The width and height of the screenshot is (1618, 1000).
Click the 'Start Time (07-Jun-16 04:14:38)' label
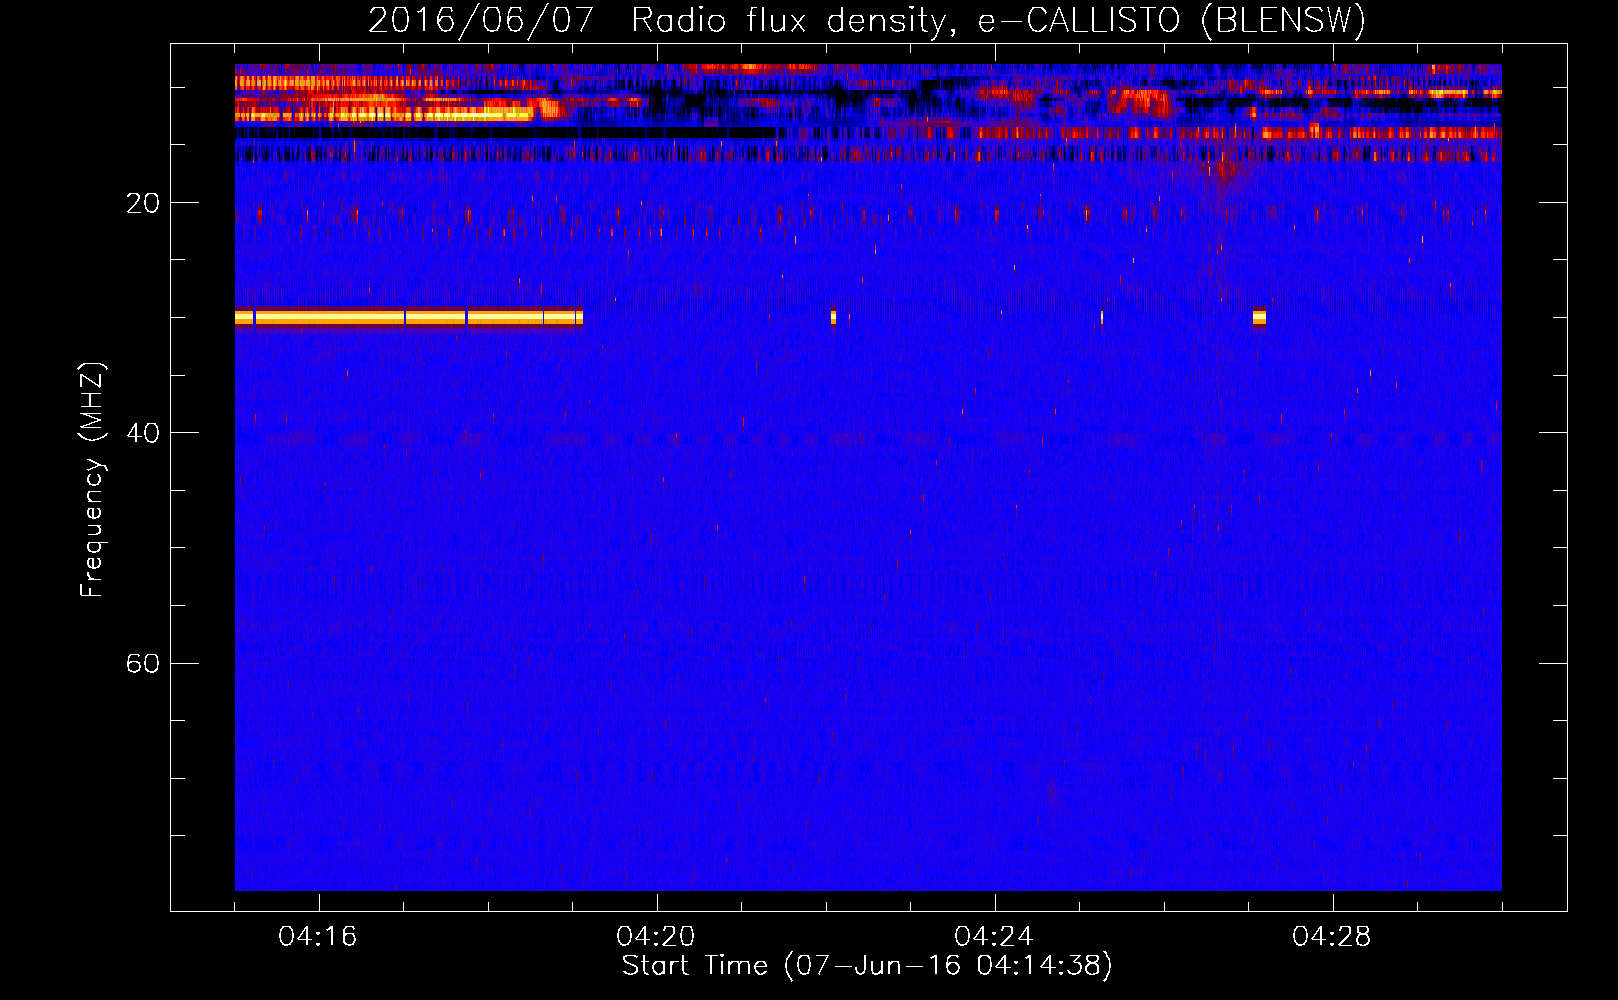point(867,965)
